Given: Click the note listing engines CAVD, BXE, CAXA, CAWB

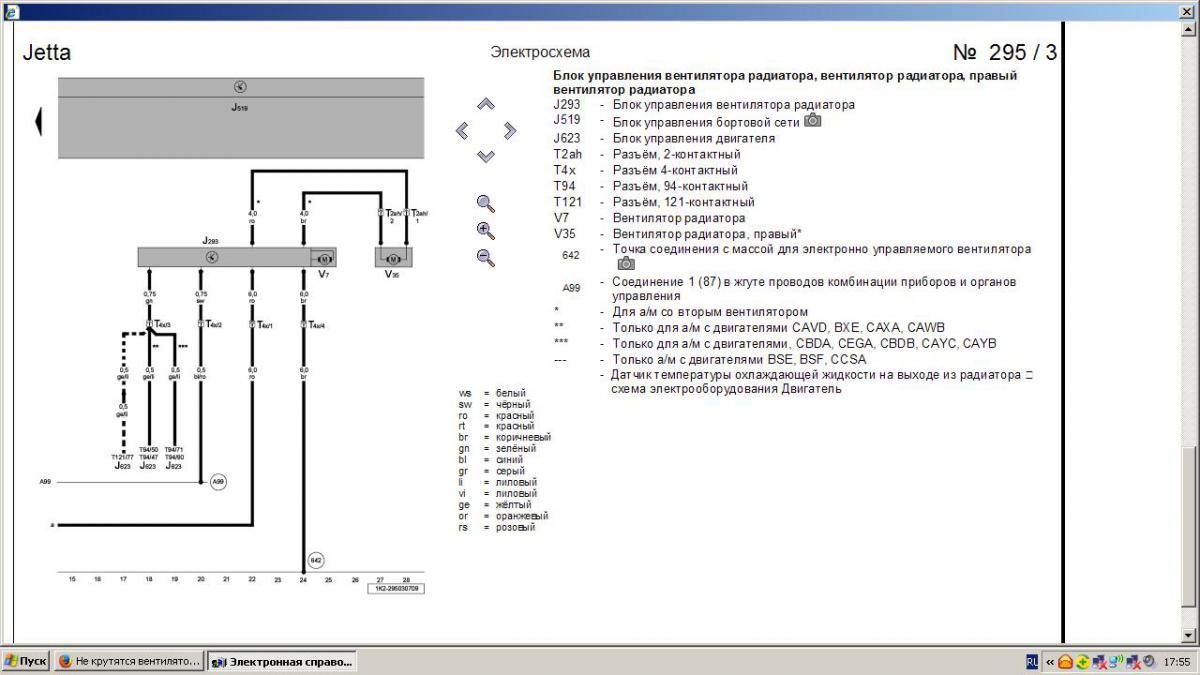Looking at the screenshot, I should pos(778,328).
